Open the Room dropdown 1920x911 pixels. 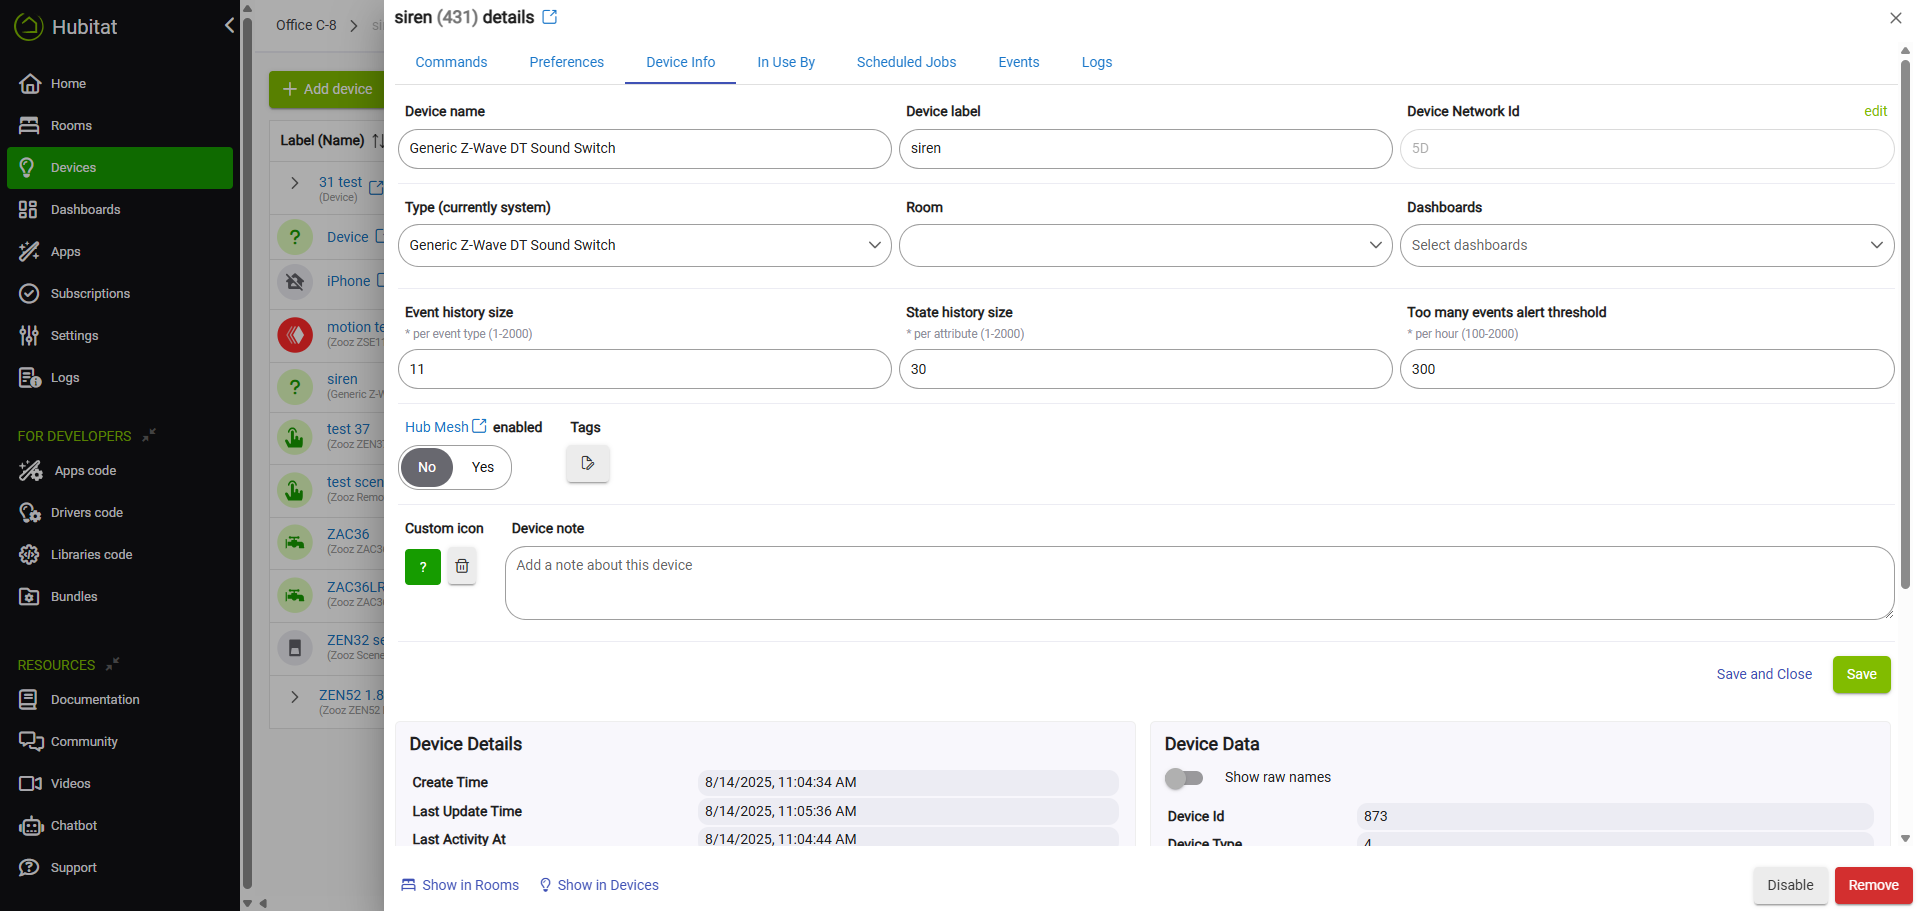[x=1146, y=245]
